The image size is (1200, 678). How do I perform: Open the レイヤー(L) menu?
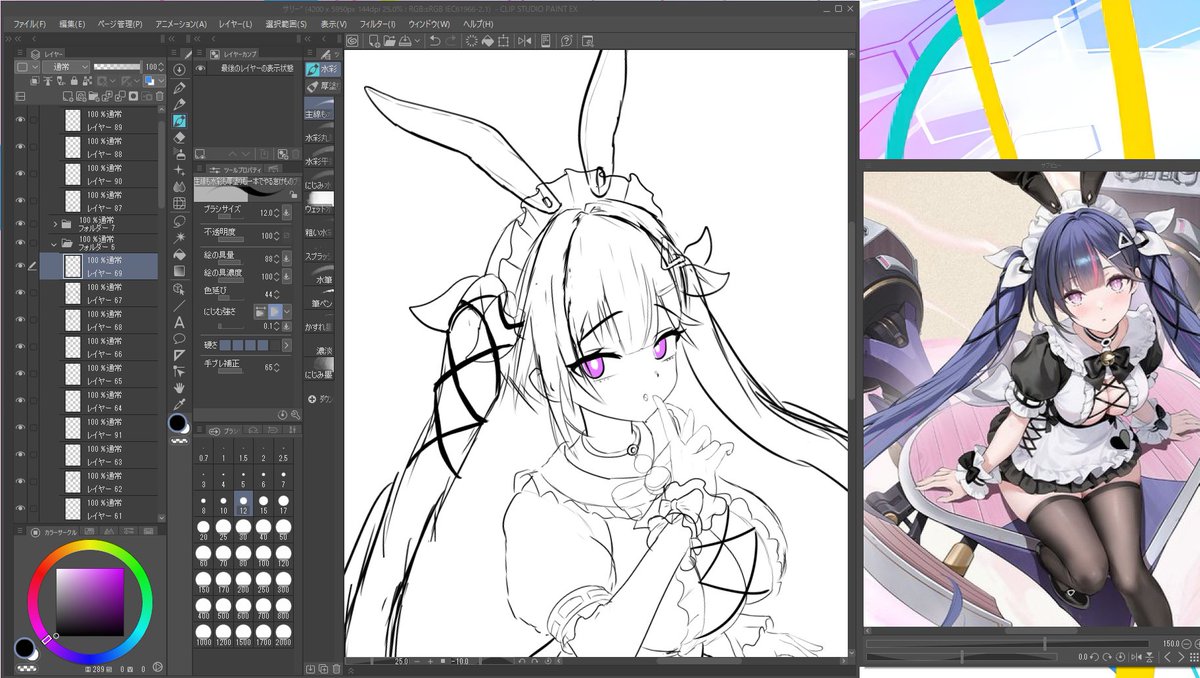click(236, 23)
